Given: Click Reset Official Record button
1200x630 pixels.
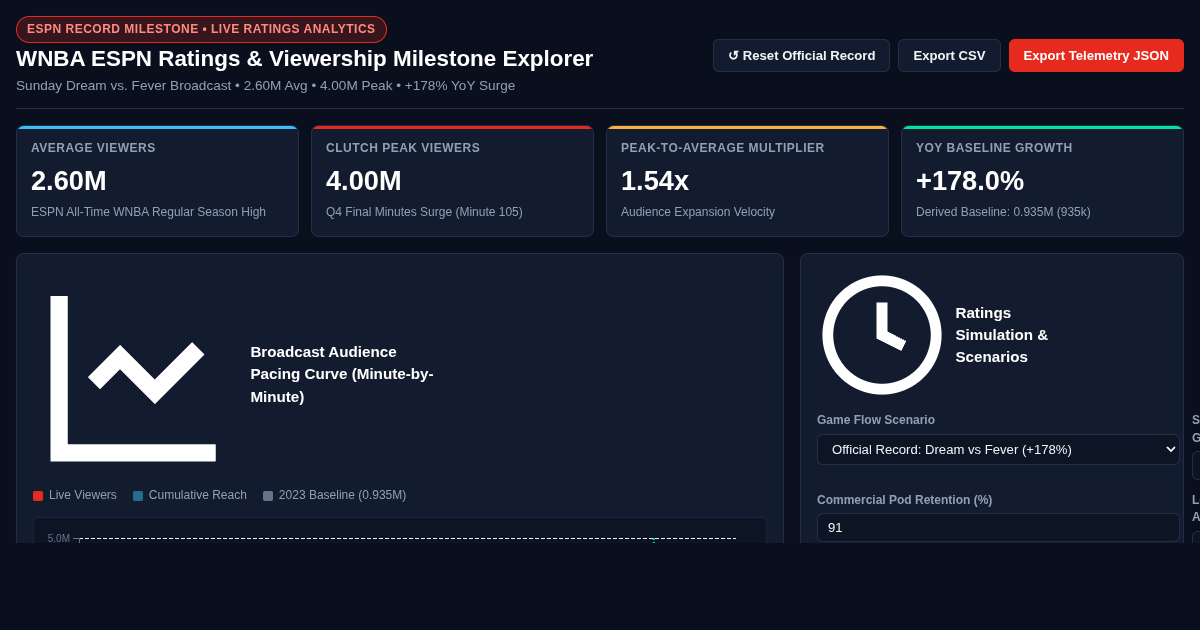Looking at the screenshot, I should (x=801, y=56).
